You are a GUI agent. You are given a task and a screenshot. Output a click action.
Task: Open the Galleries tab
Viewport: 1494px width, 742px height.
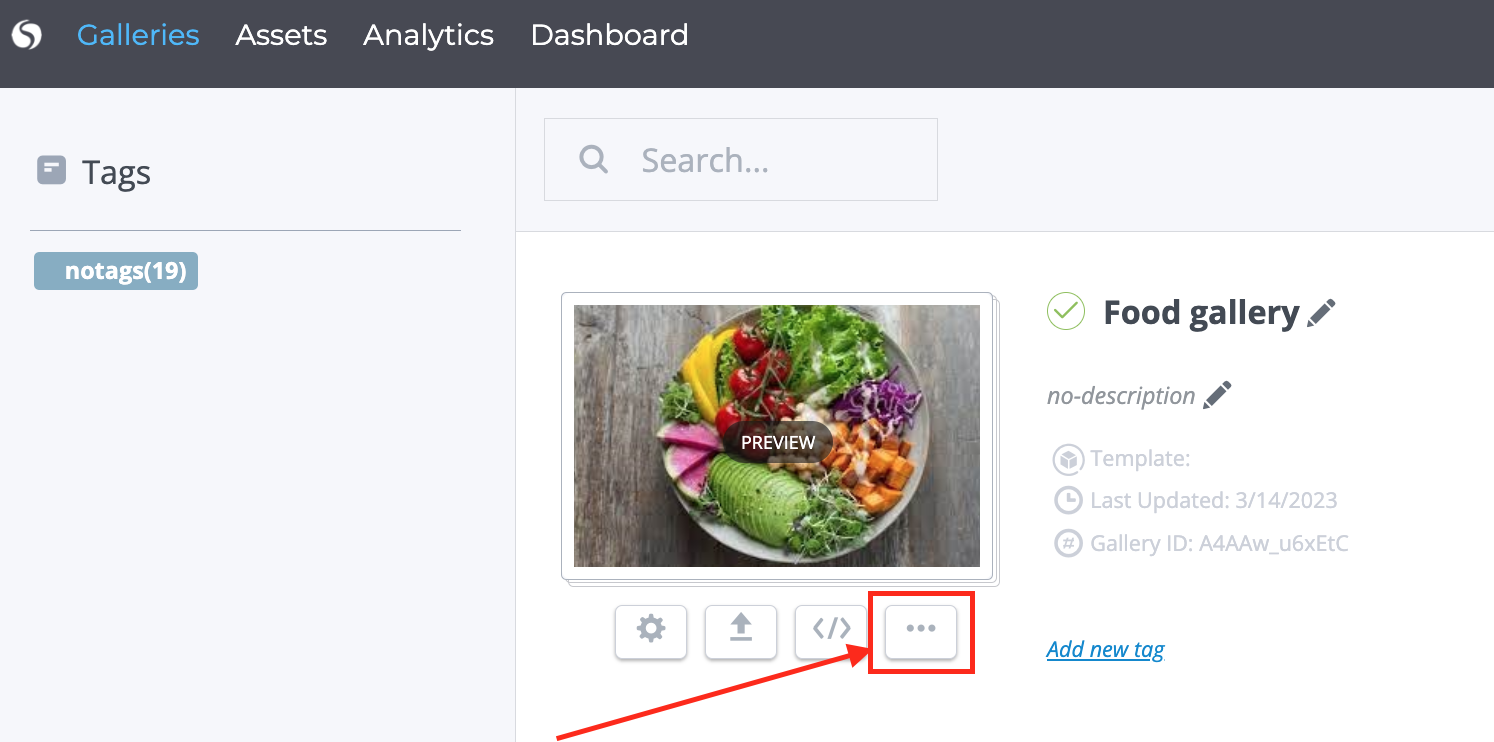[x=138, y=35]
